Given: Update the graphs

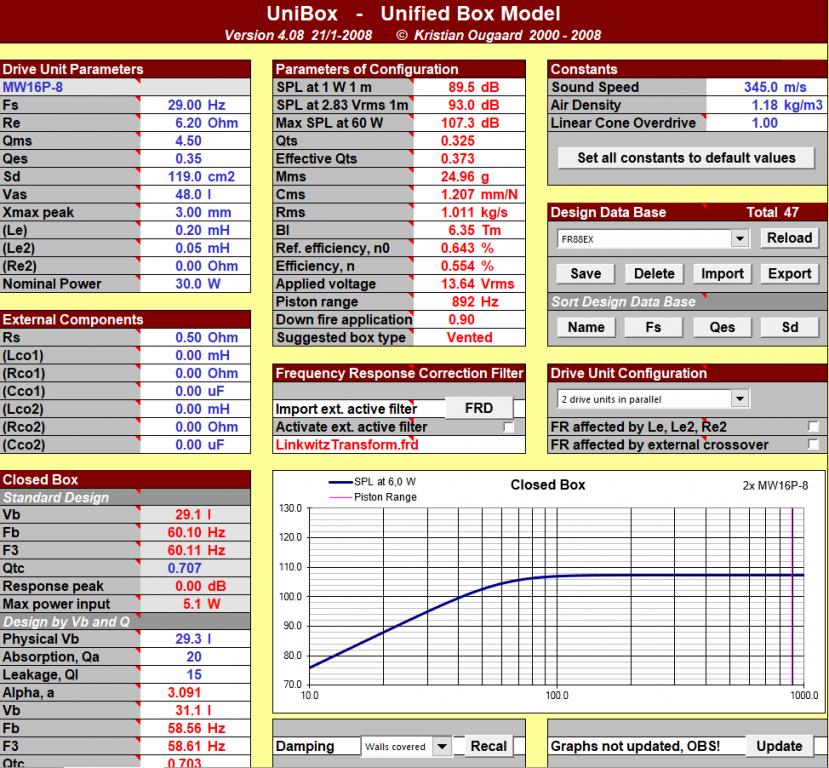Looking at the screenshot, I should click(779, 746).
